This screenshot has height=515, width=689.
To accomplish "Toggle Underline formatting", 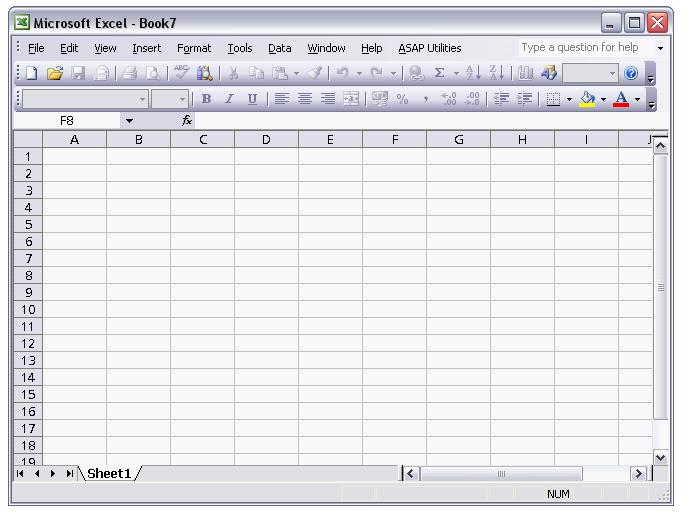I will click(252, 99).
